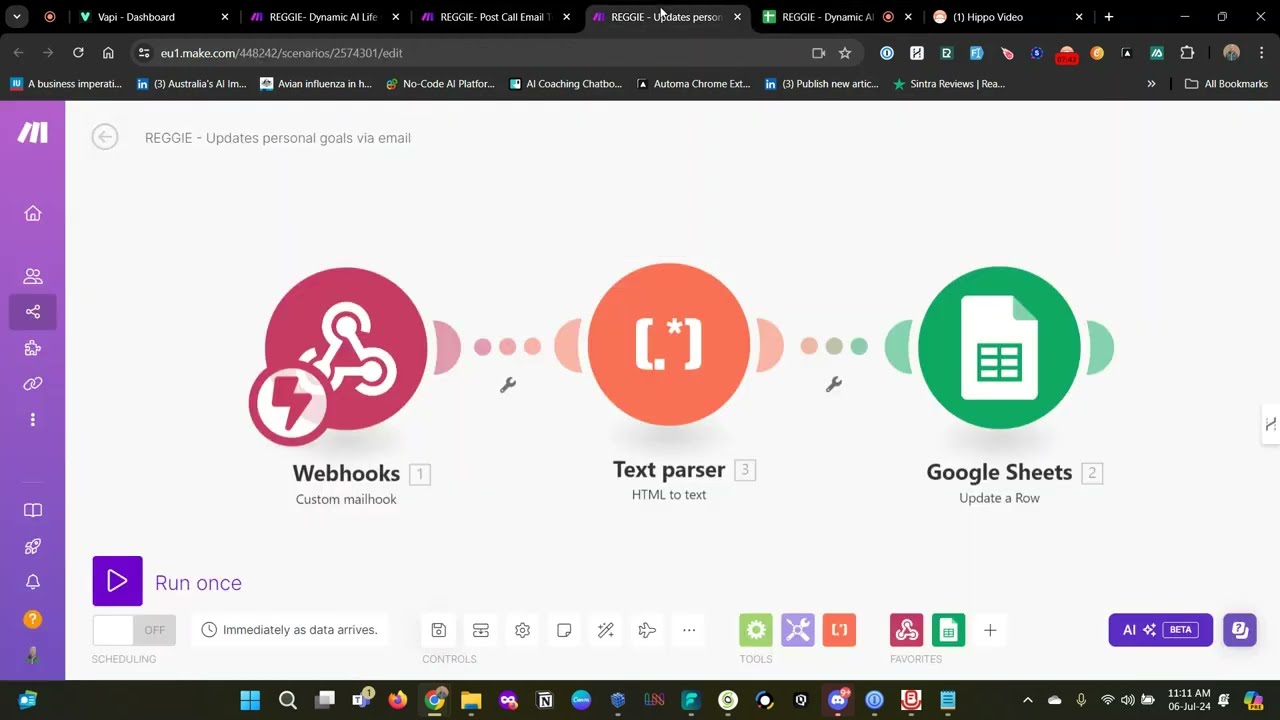The height and width of the screenshot is (720, 1280).
Task: Open Scenarios share icon in sidebar
Action: pos(33,312)
